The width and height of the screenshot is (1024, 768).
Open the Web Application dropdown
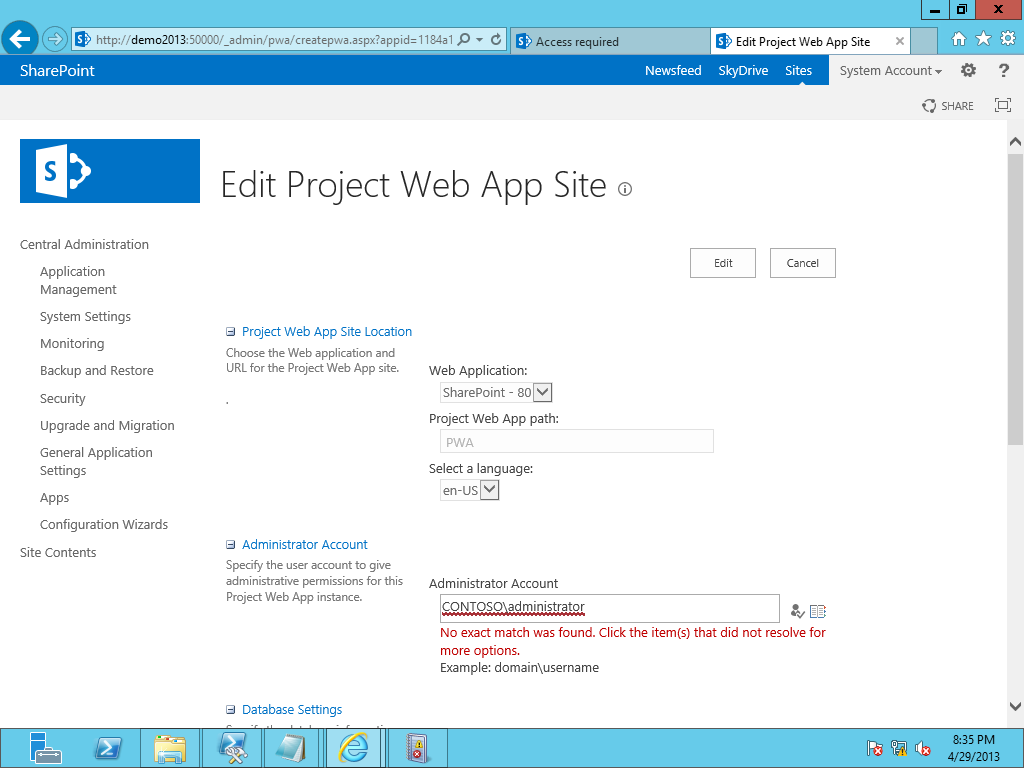coord(496,392)
